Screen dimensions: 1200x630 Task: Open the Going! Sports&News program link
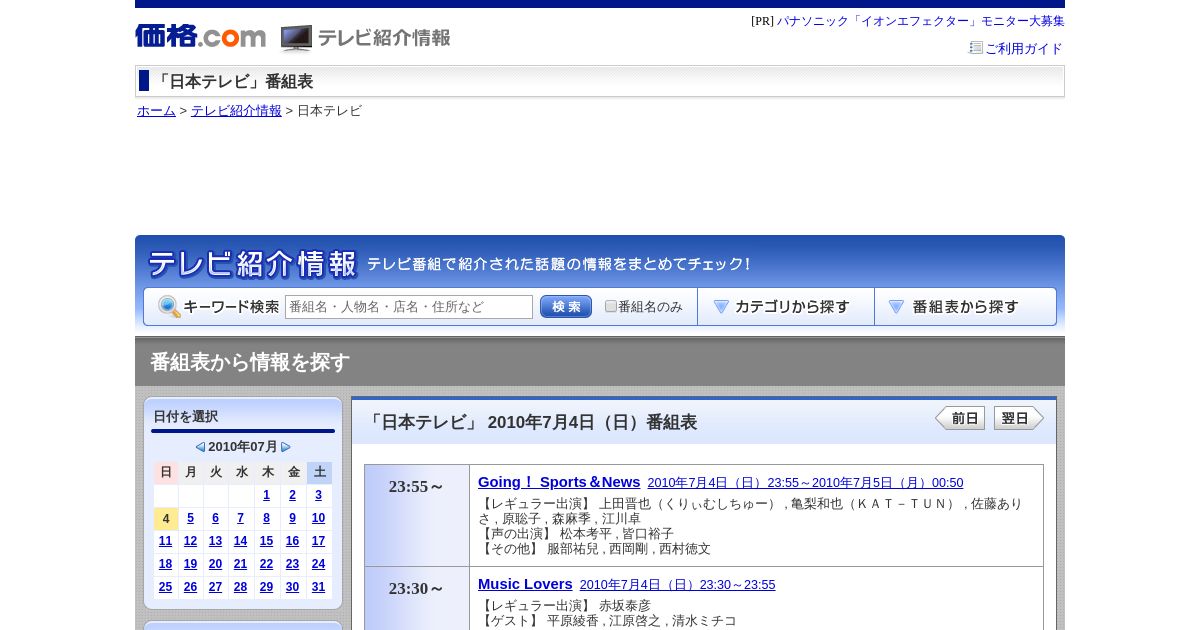(559, 482)
